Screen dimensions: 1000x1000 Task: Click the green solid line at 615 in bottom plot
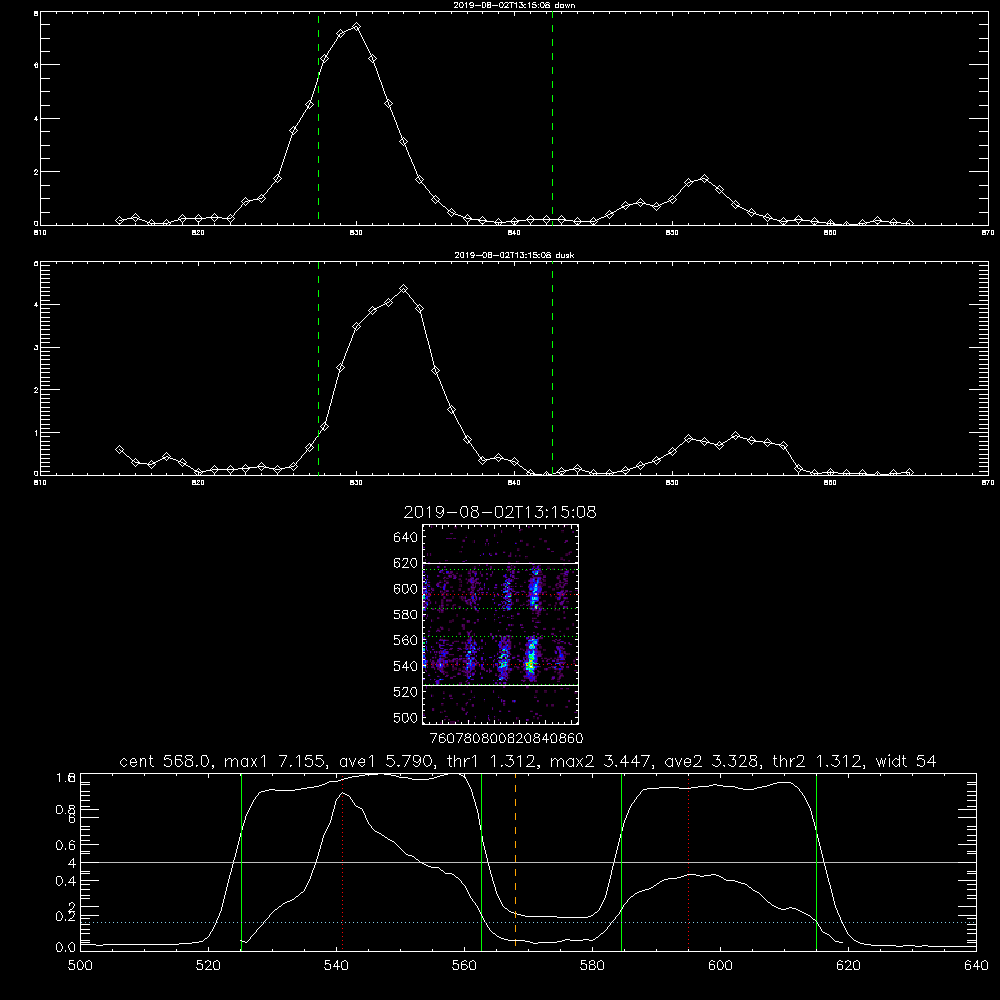click(816, 861)
